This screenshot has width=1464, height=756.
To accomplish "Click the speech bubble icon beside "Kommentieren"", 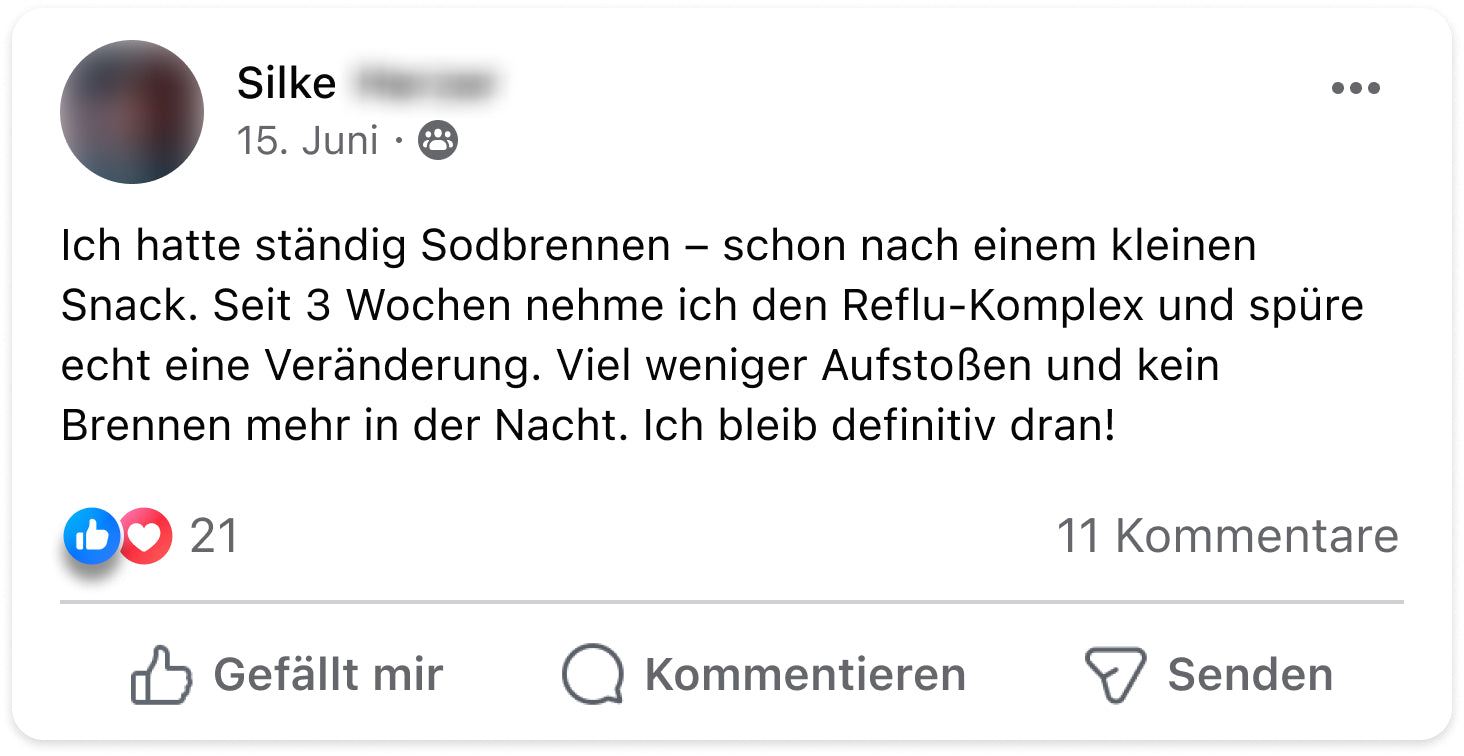I will [592, 674].
